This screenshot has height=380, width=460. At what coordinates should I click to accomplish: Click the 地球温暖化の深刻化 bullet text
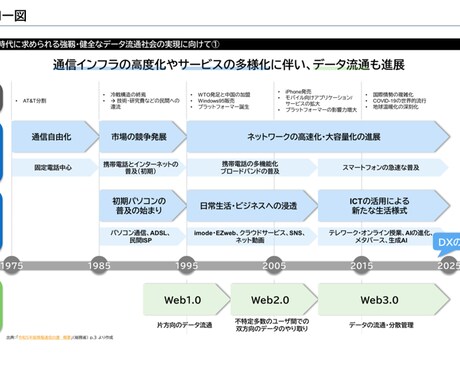click(395, 107)
